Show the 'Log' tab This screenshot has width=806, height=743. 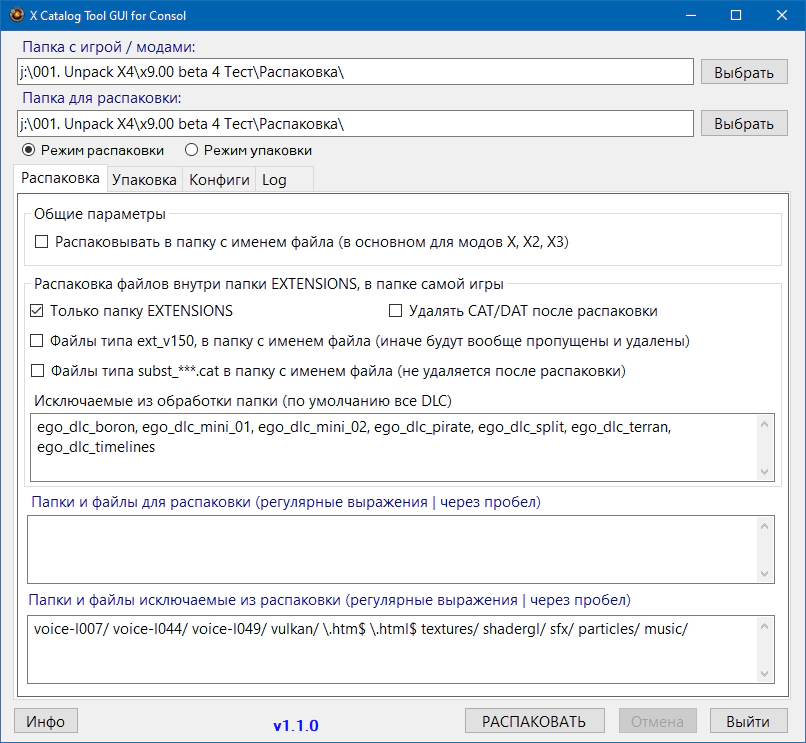(274, 180)
